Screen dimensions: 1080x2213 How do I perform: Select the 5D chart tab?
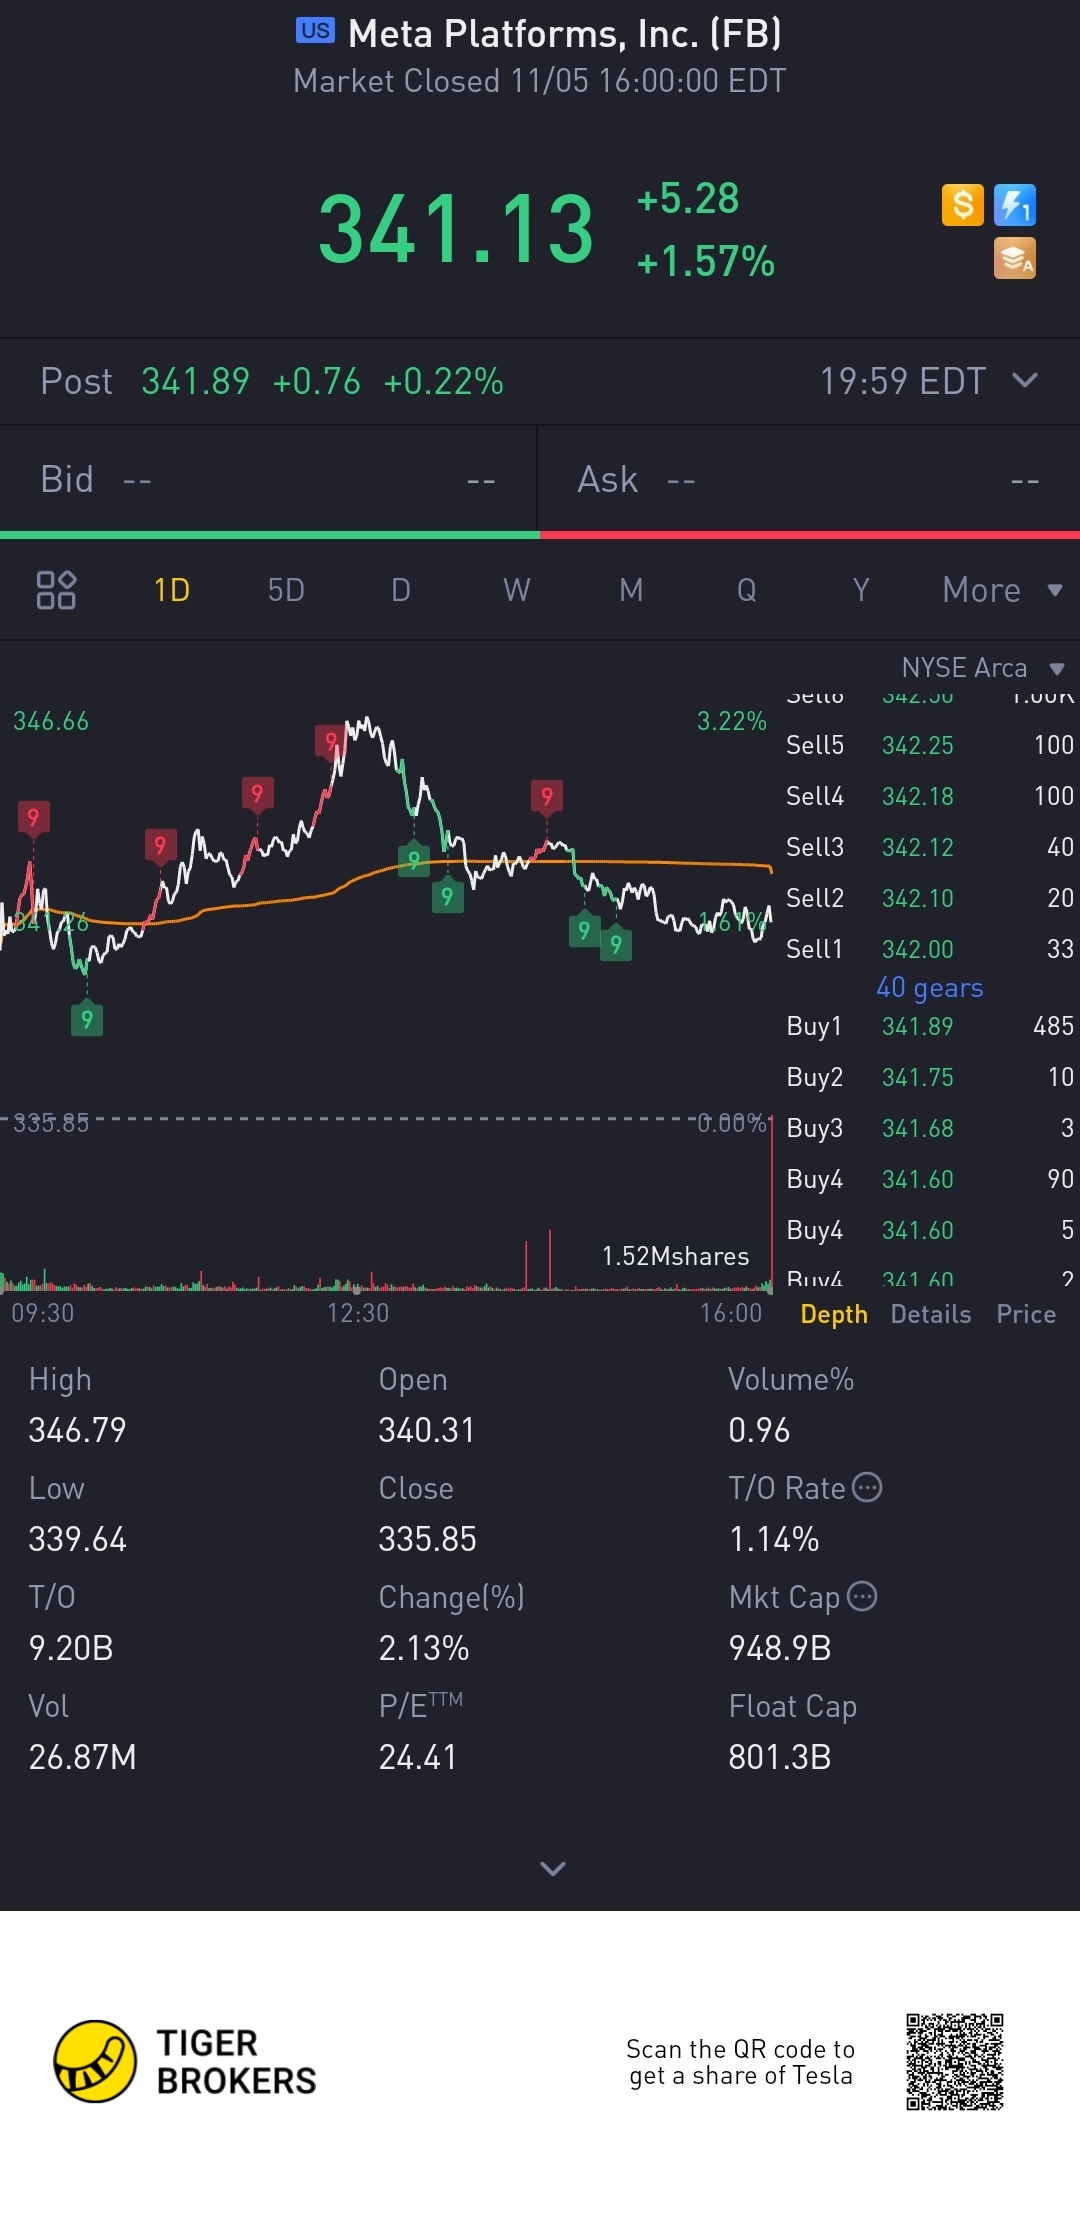click(x=286, y=590)
